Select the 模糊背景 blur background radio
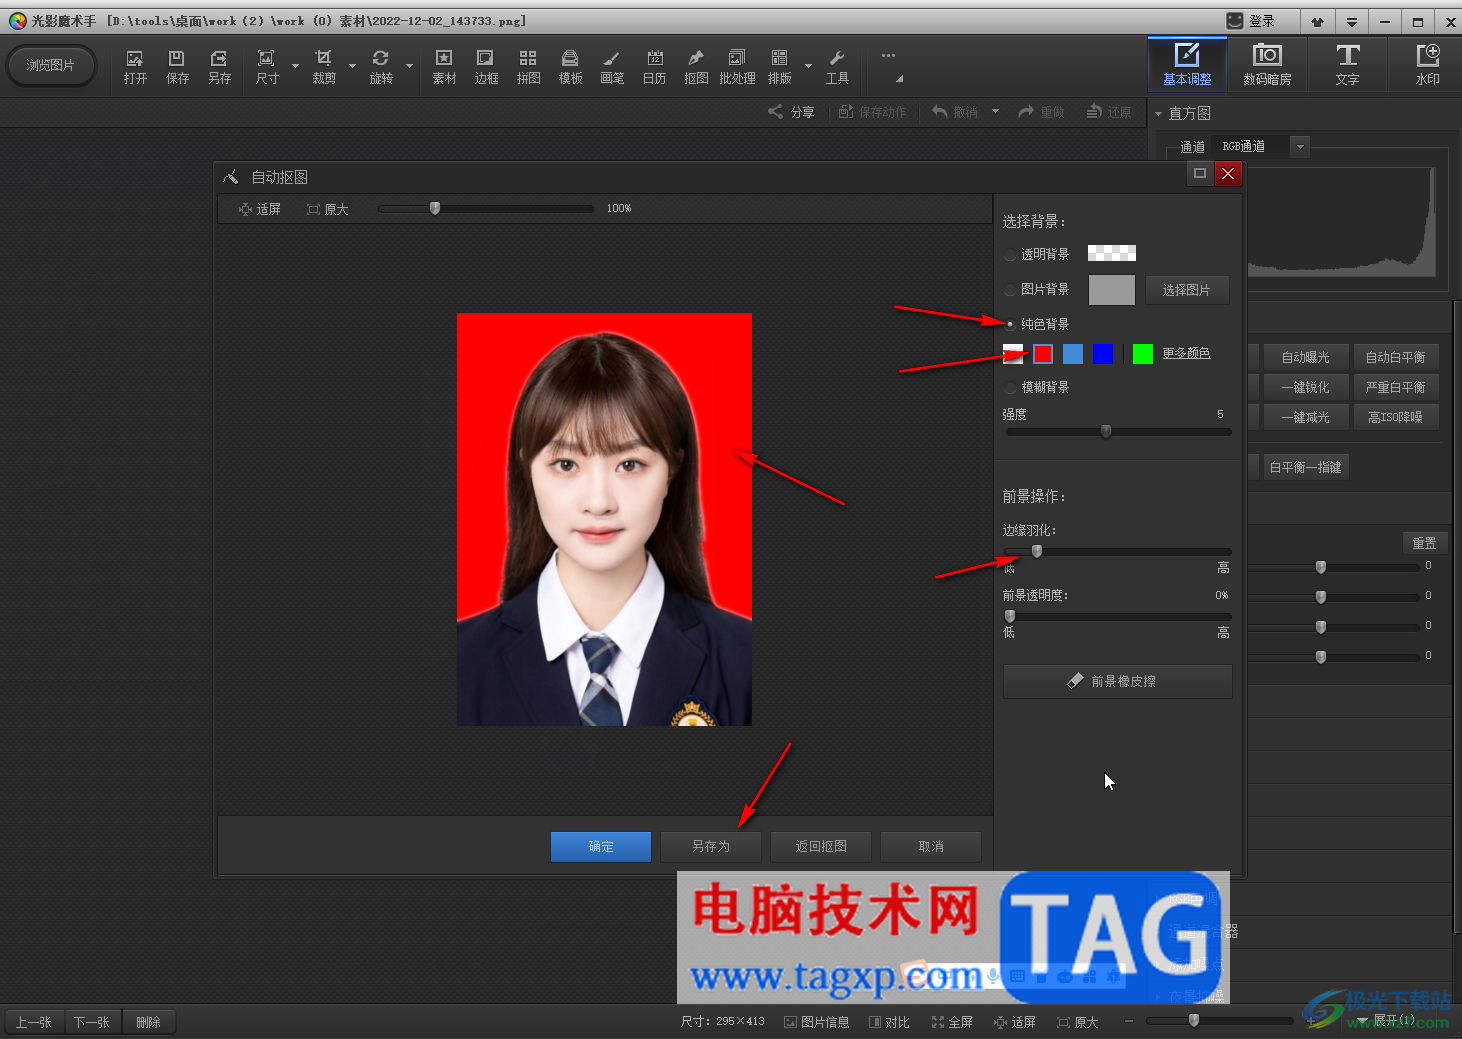 pos(1010,388)
